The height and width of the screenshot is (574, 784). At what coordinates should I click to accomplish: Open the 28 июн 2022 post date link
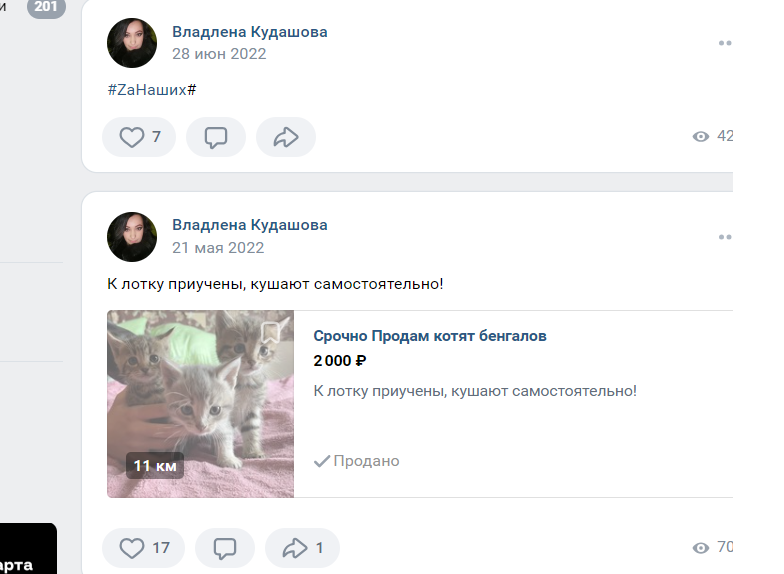tap(219, 54)
